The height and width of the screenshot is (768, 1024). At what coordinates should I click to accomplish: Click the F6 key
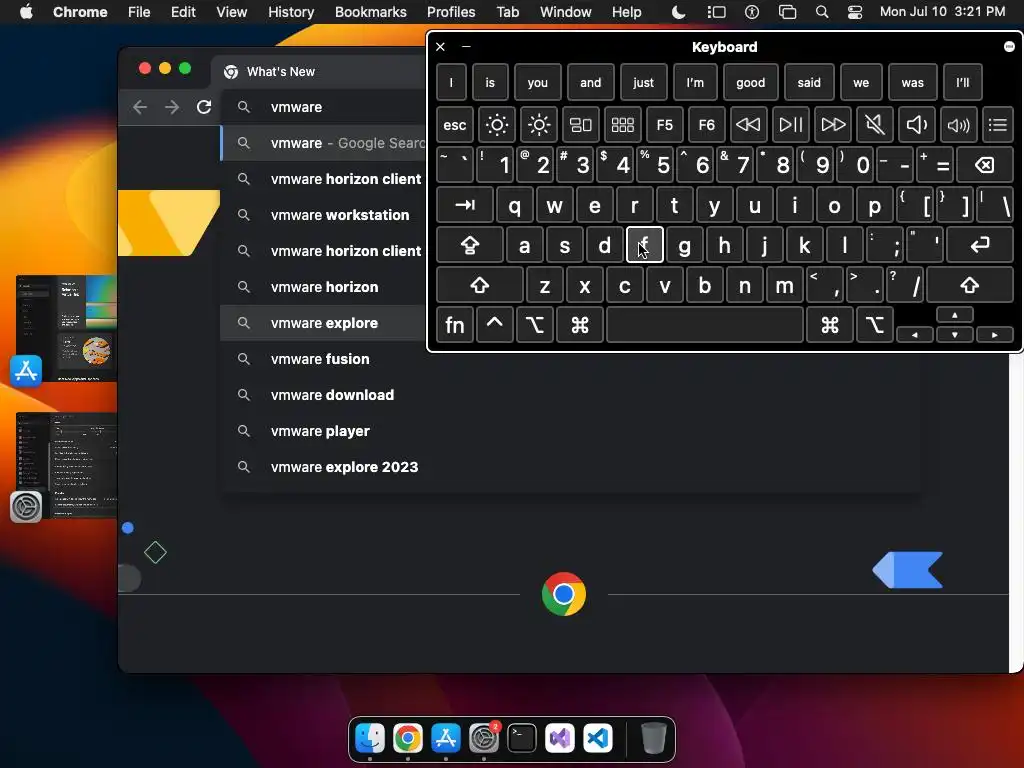point(706,124)
